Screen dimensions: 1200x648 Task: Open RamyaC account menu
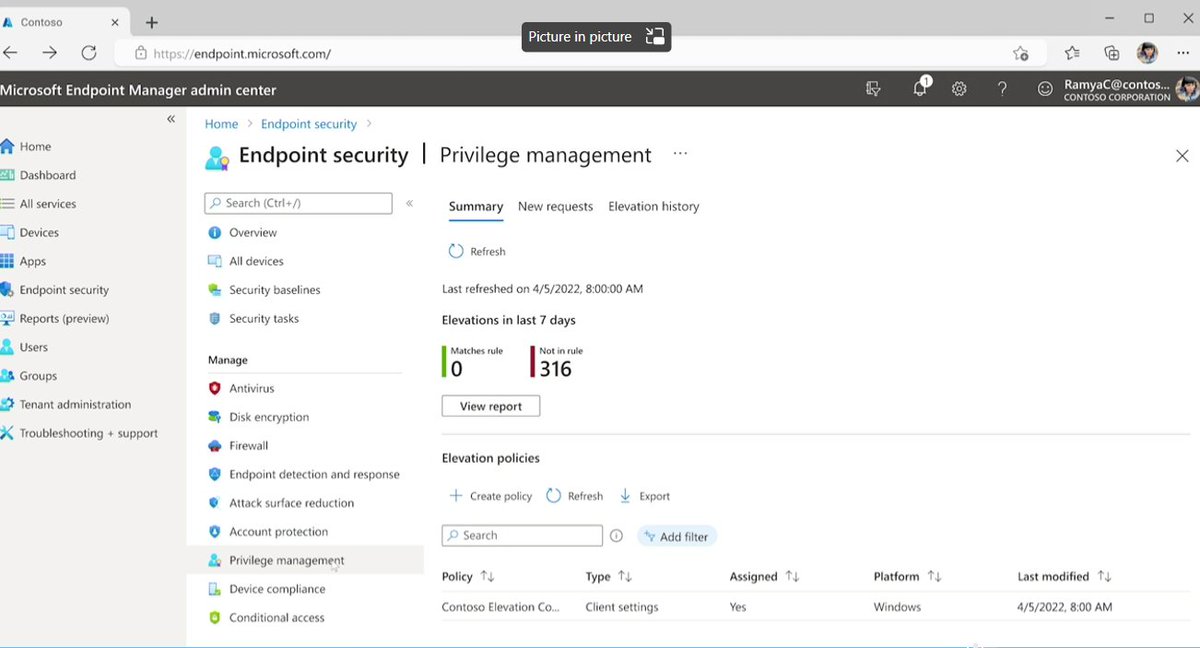click(1130, 89)
